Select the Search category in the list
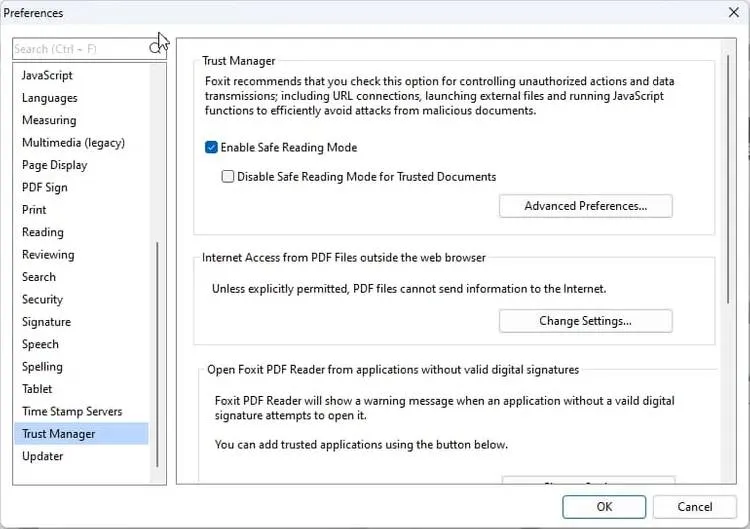 81,277
